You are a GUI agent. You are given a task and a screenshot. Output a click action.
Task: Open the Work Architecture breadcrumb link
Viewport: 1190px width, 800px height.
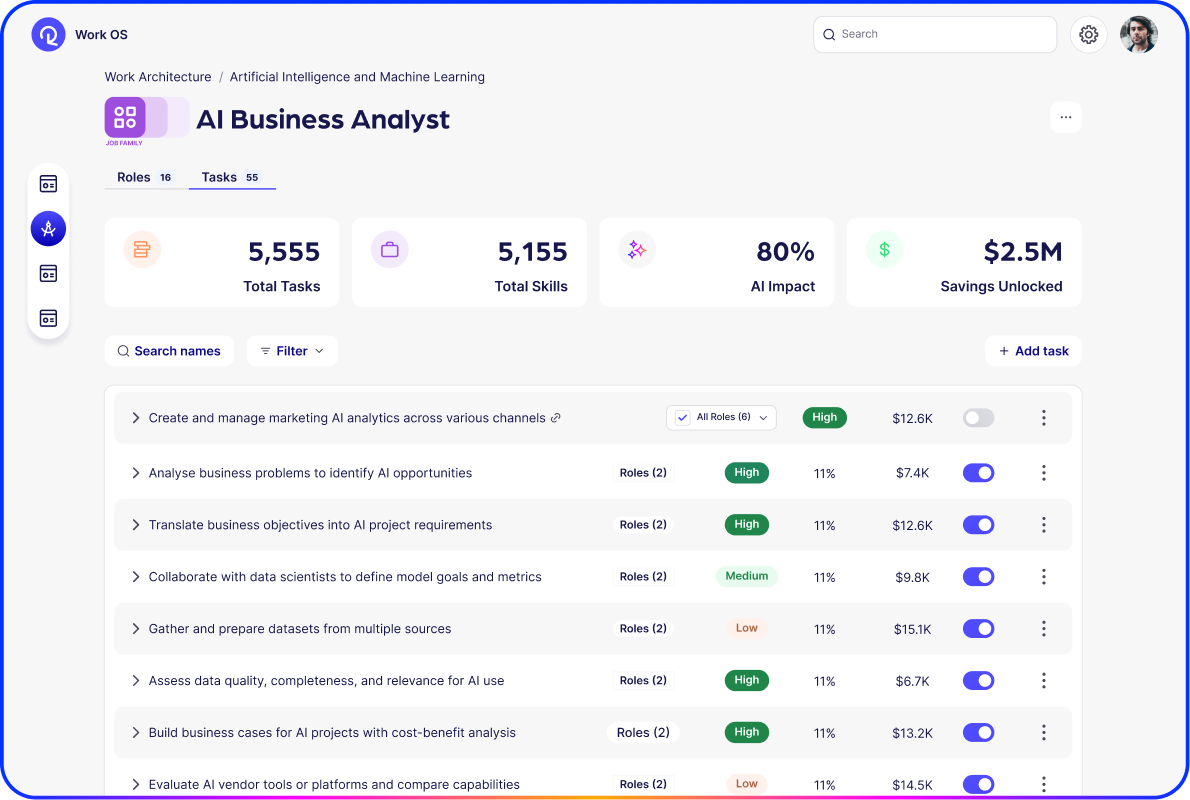(x=157, y=76)
